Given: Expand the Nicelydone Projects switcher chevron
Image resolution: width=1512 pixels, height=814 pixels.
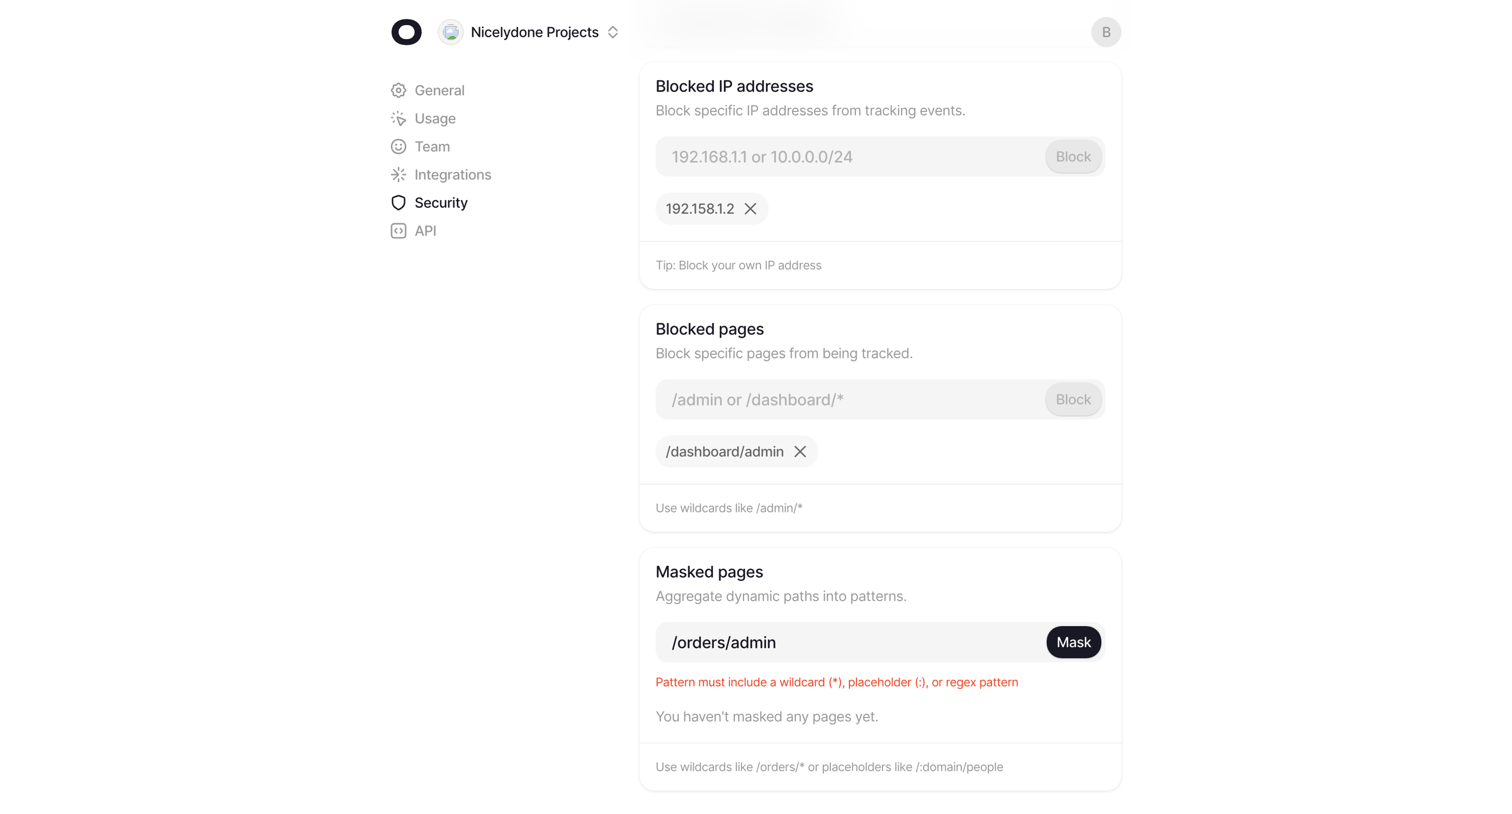Looking at the screenshot, I should 613,32.
